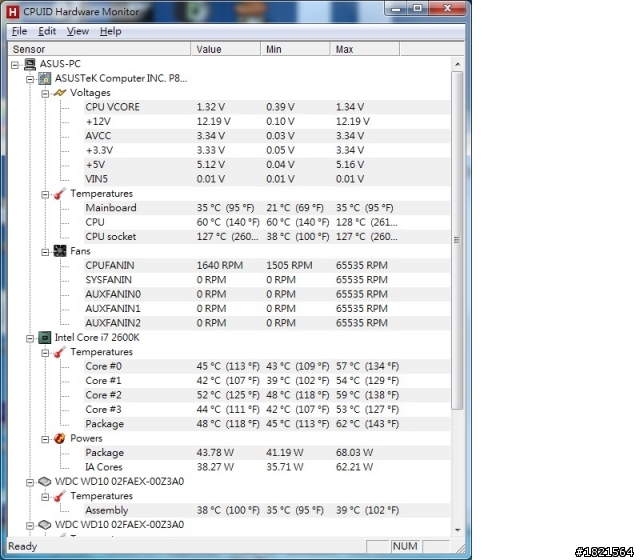Click the ASUSTeK motherboard icon
This screenshot has width=640, height=560.
point(45,78)
